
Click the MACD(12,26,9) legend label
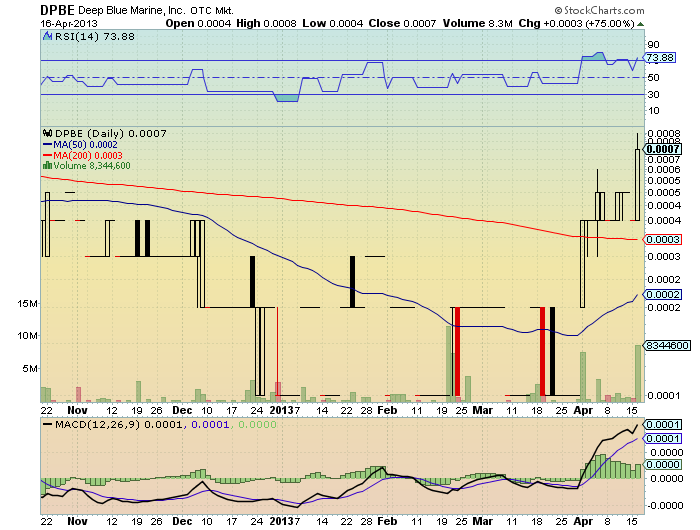point(97,424)
